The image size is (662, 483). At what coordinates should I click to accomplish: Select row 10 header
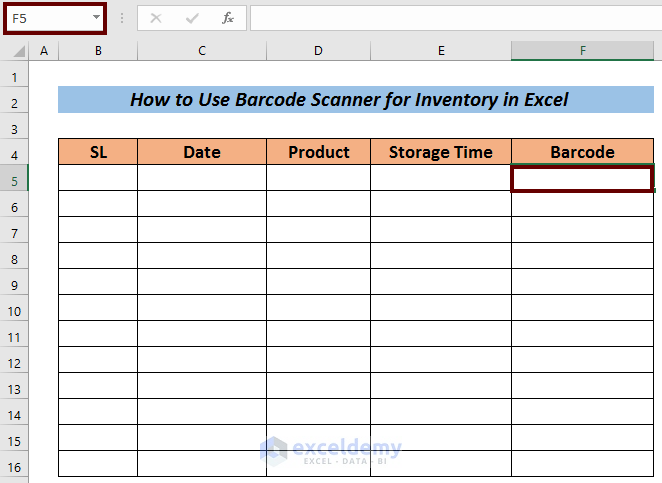15,308
